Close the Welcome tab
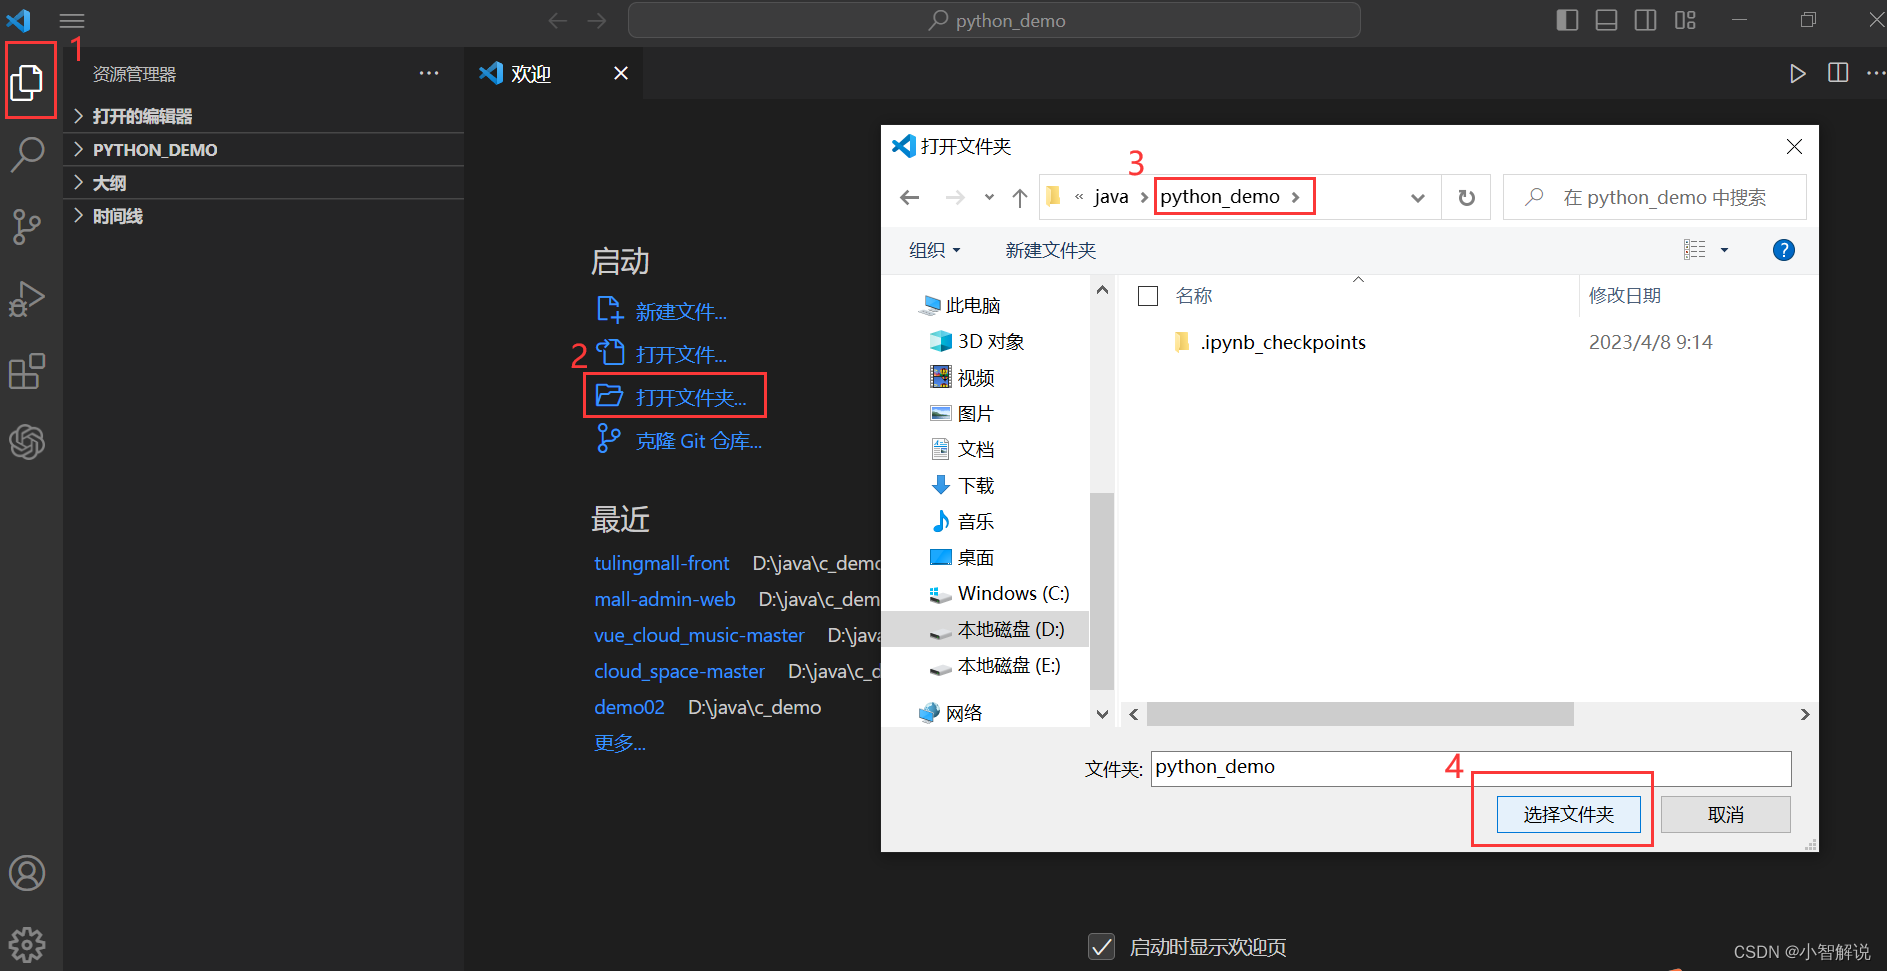Image resolution: width=1887 pixels, height=971 pixels. [621, 73]
